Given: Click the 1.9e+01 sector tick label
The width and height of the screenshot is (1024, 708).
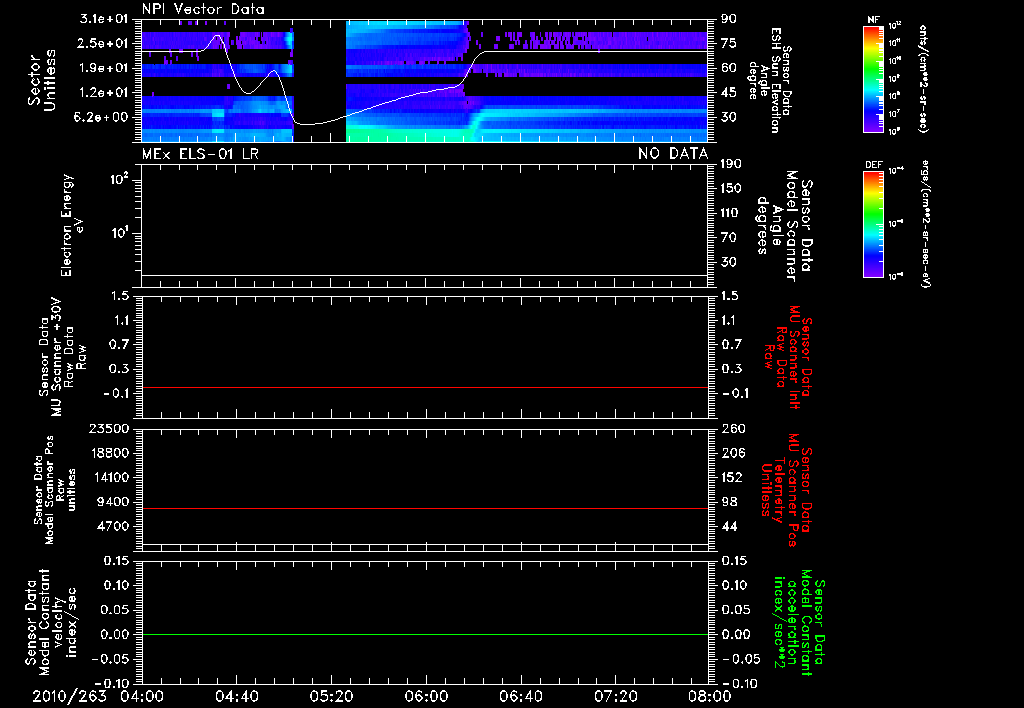Looking at the screenshot, I should (104, 68).
